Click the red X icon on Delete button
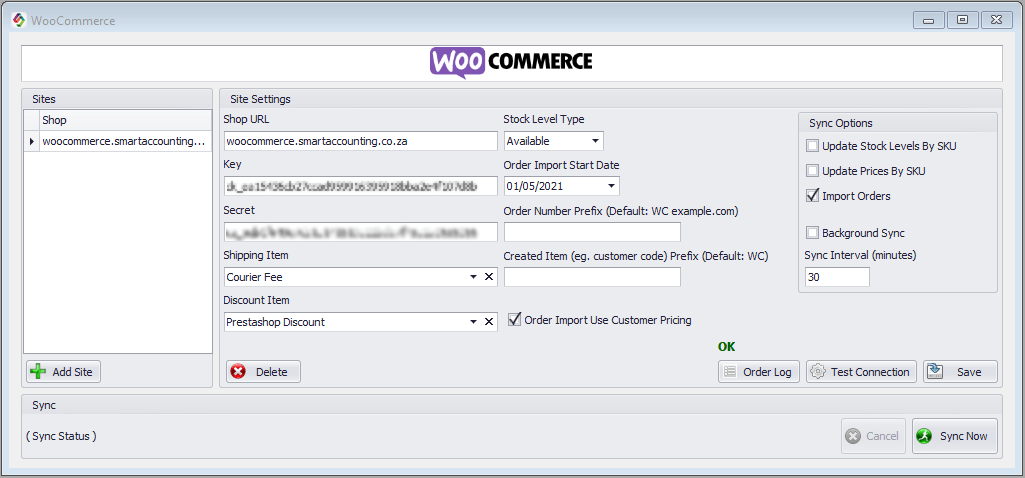Image resolution: width=1025 pixels, height=478 pixels. (239, 372)
